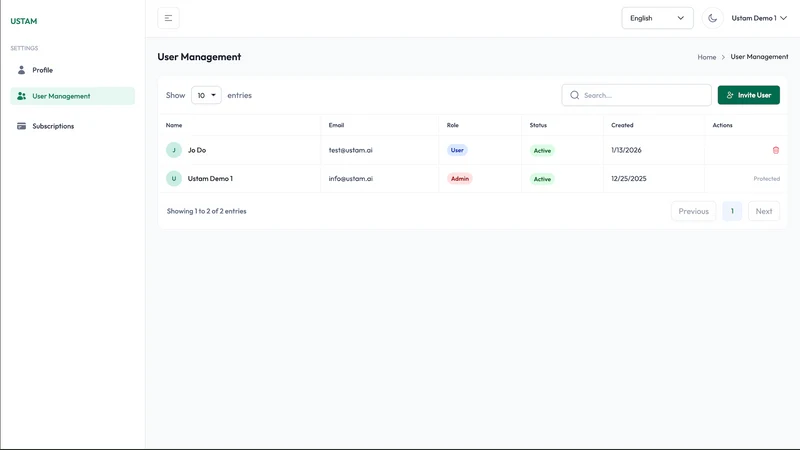The image size is (800, 450).
Task: Open the English language dropdown
Action: click(x=657, y=18)
